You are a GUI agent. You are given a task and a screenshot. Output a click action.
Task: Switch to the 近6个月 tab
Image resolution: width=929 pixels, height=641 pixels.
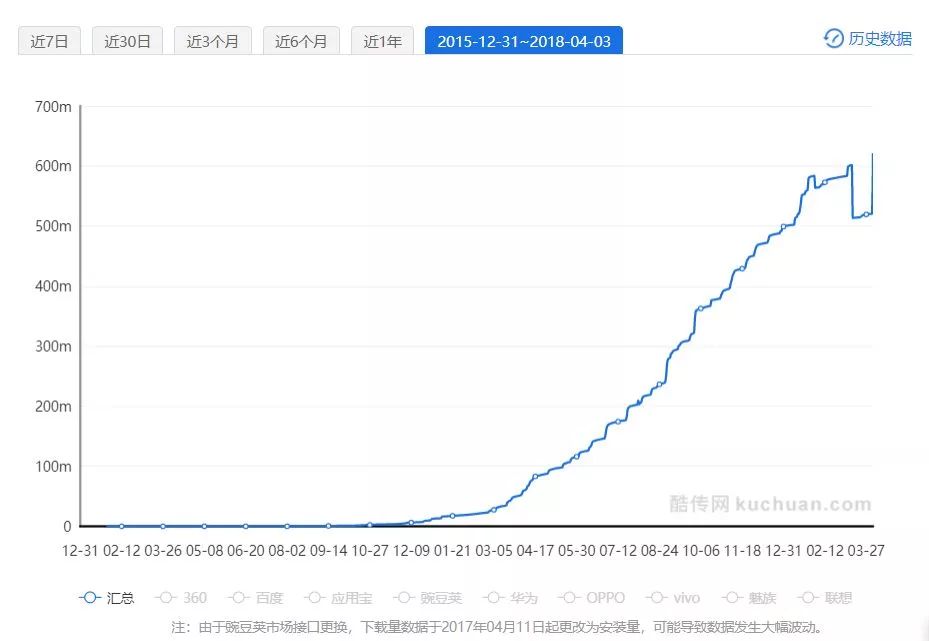tap(301, 41)
